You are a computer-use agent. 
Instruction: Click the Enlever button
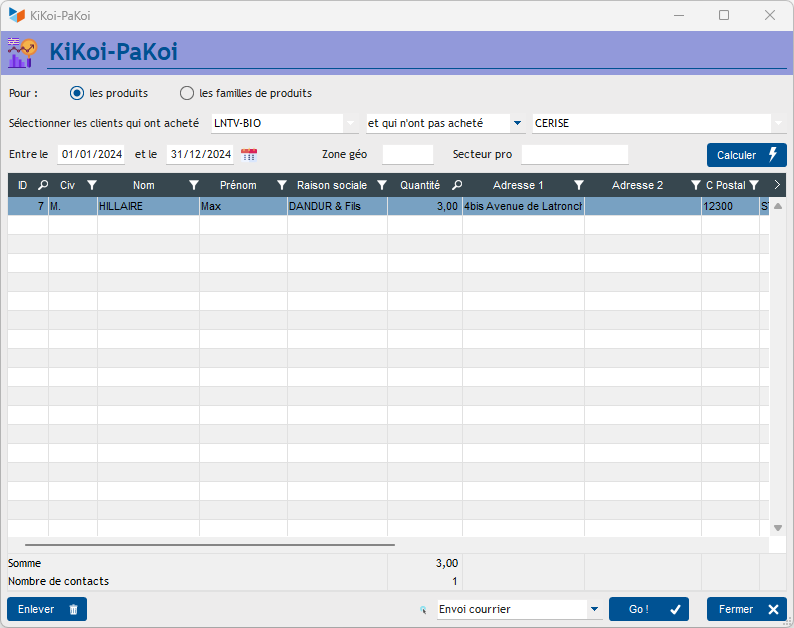(47, 609)
